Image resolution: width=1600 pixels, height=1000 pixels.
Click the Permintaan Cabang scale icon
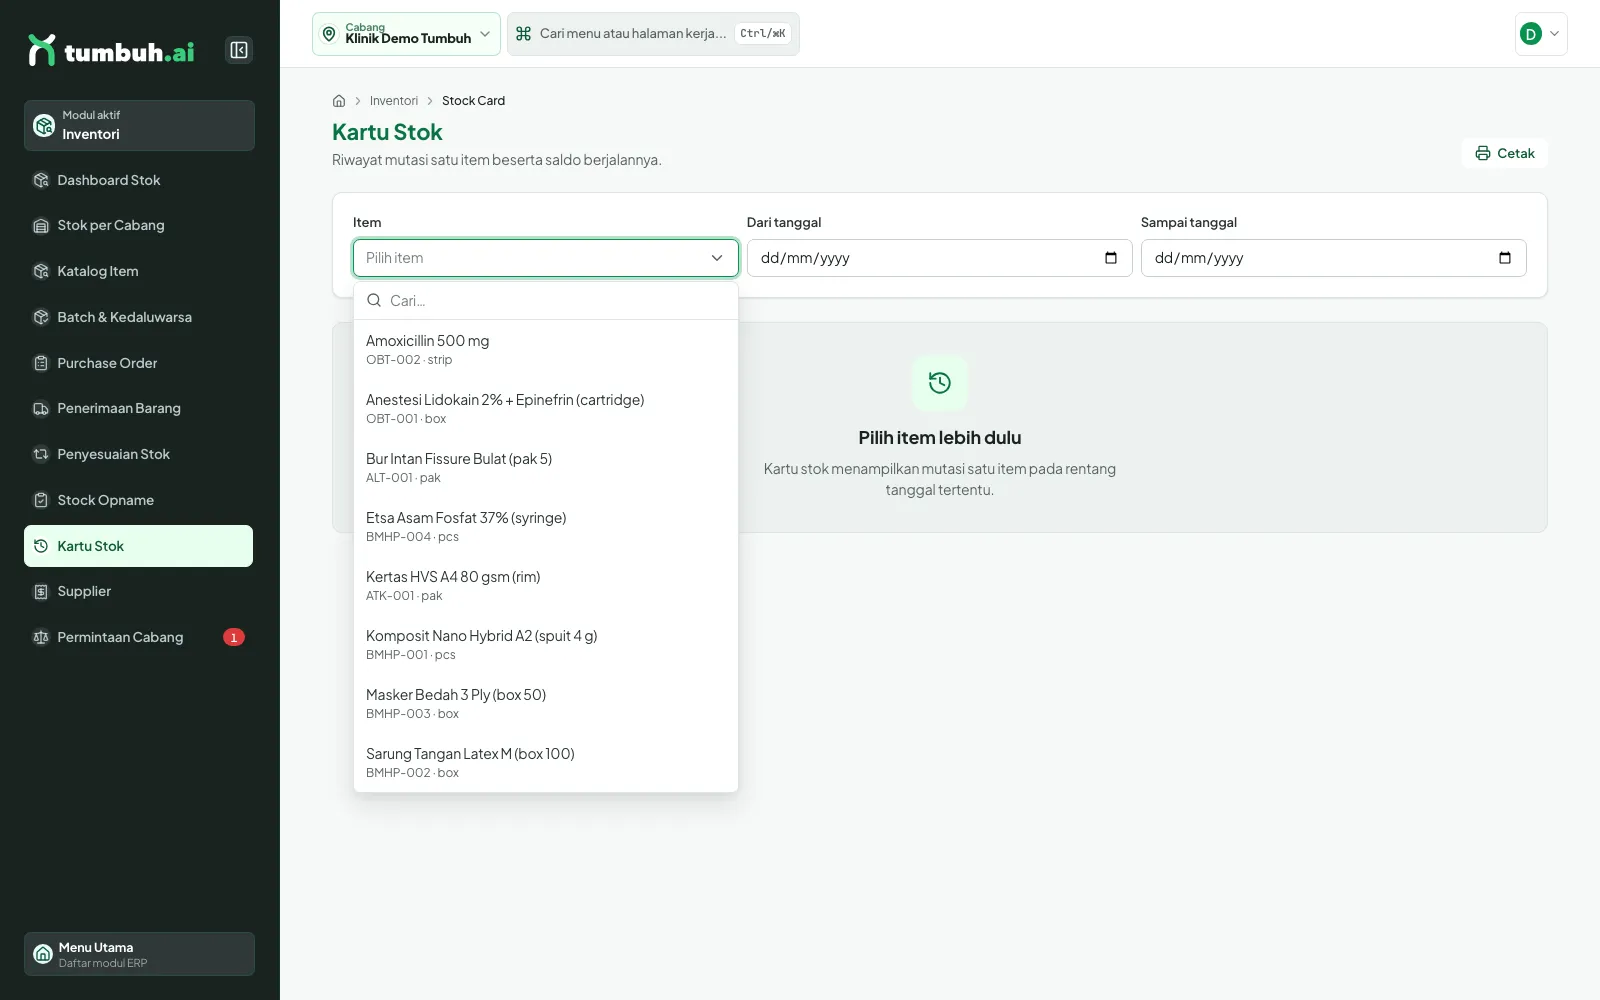pyautogui.click(x=41, y=637)
